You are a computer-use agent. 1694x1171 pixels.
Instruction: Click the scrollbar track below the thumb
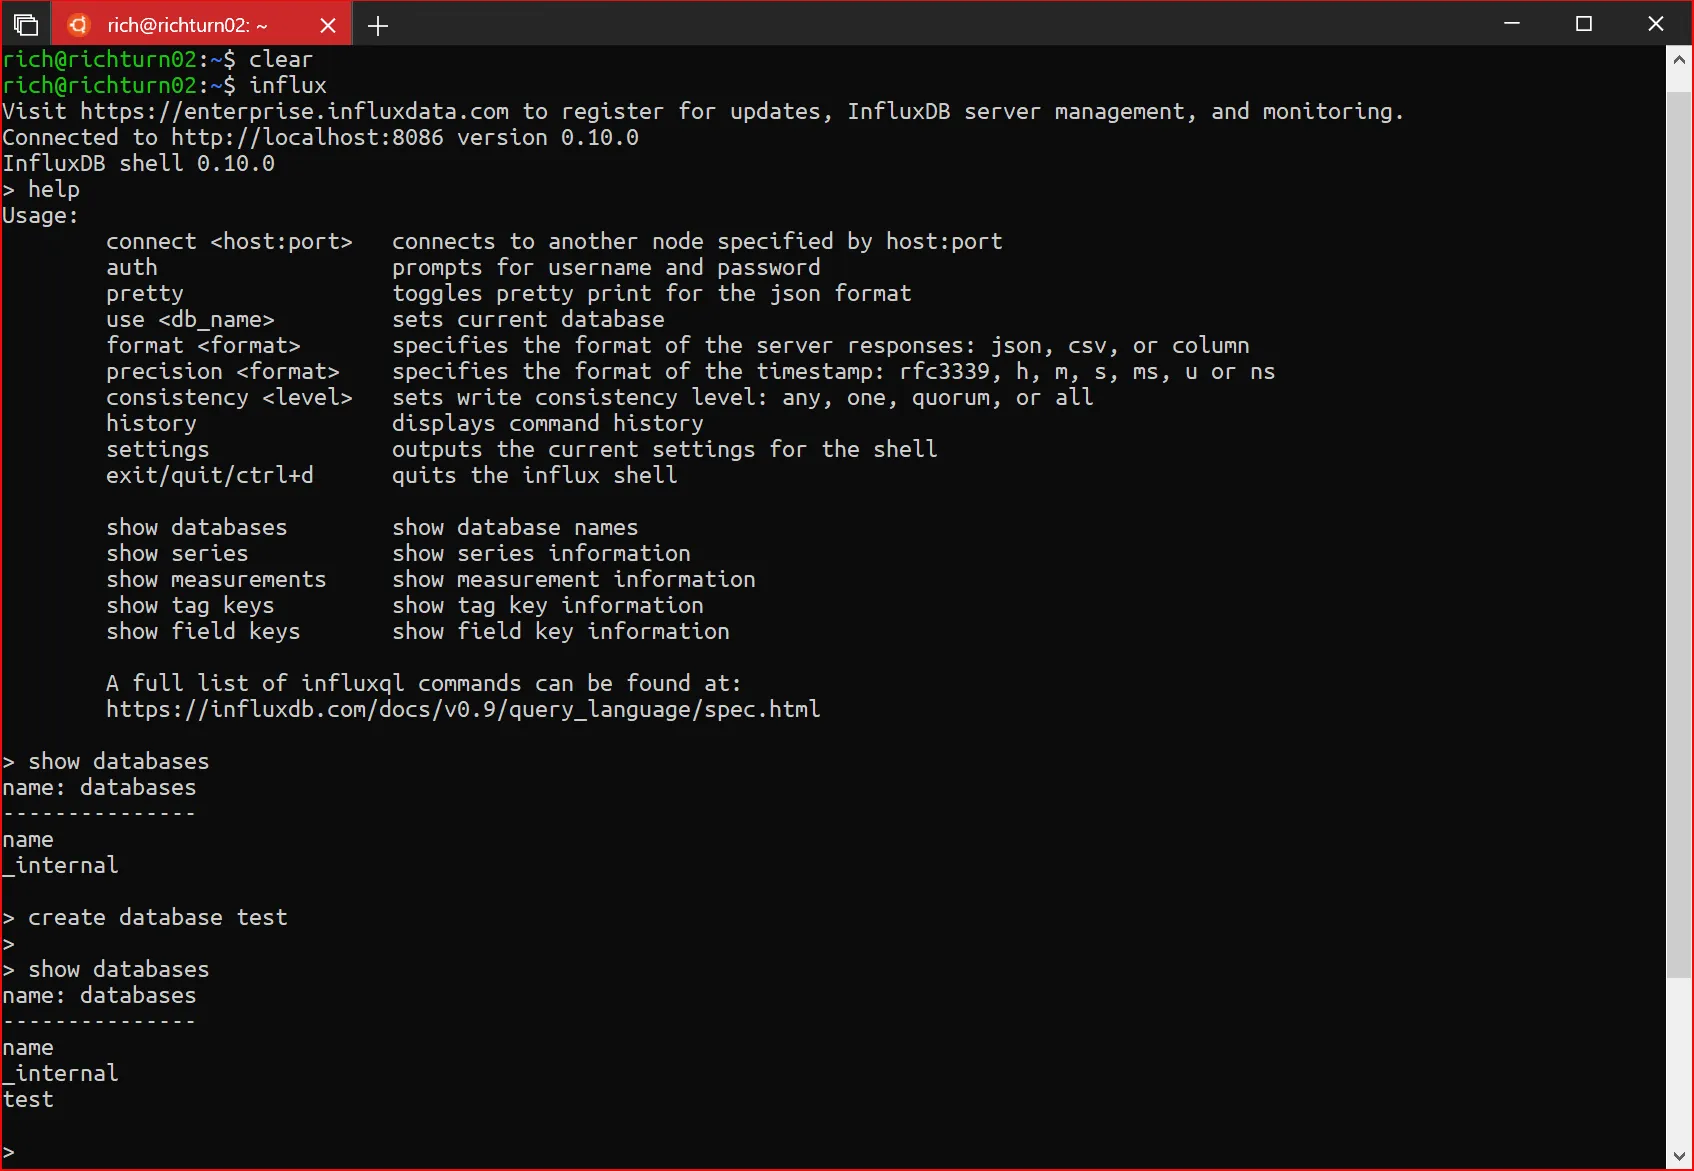click(x=1679, y=1060)
